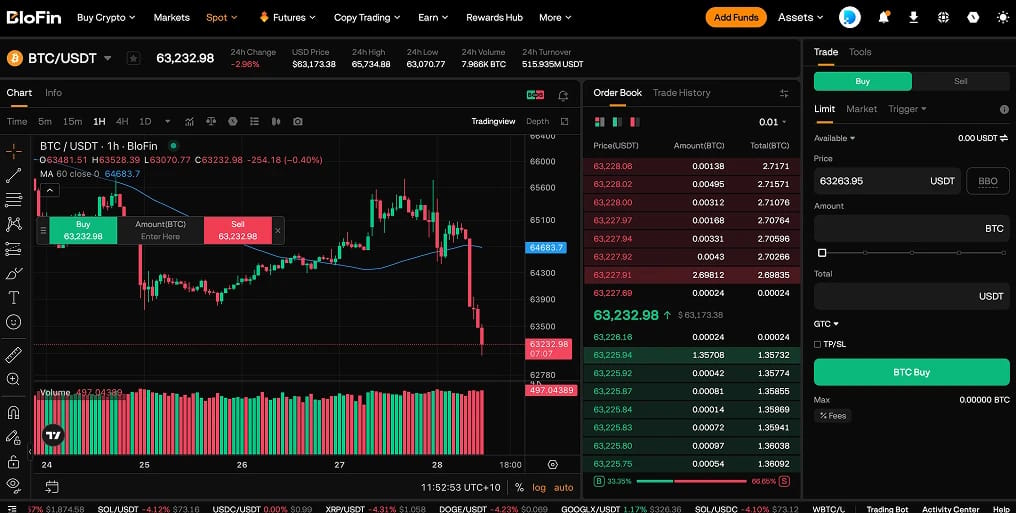1016x513 pixels.
Task: Open the language globe icon
Action: point(943,17)
